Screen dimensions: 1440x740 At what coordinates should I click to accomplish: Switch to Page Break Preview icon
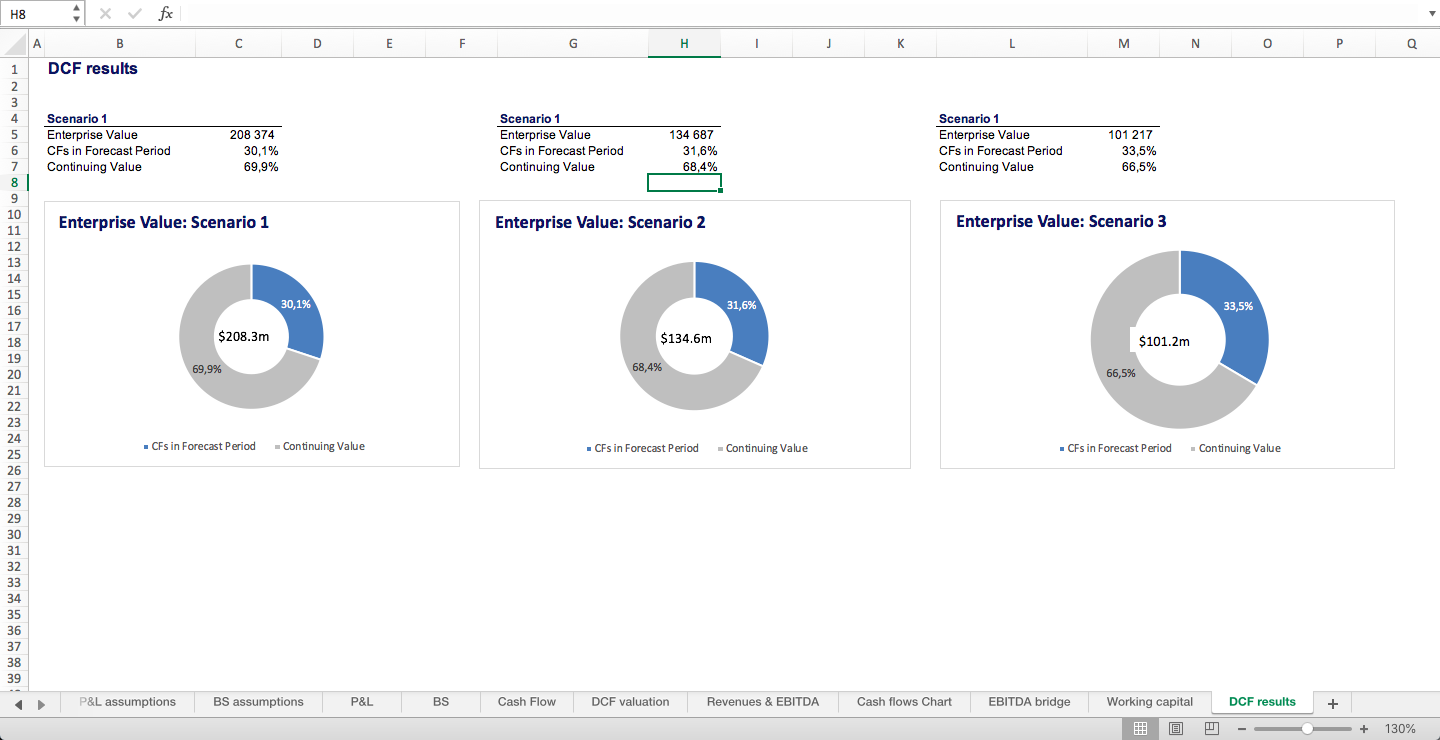[1212, 729]
